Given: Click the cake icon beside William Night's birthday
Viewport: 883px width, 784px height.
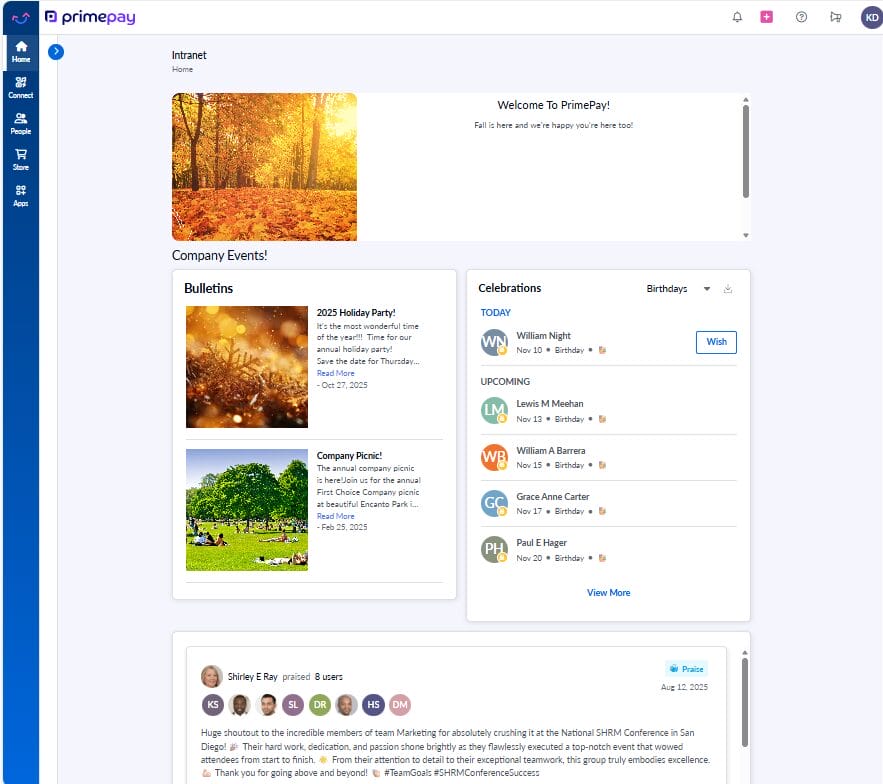Looking at the screenshot, I should [x=603, y=350].
